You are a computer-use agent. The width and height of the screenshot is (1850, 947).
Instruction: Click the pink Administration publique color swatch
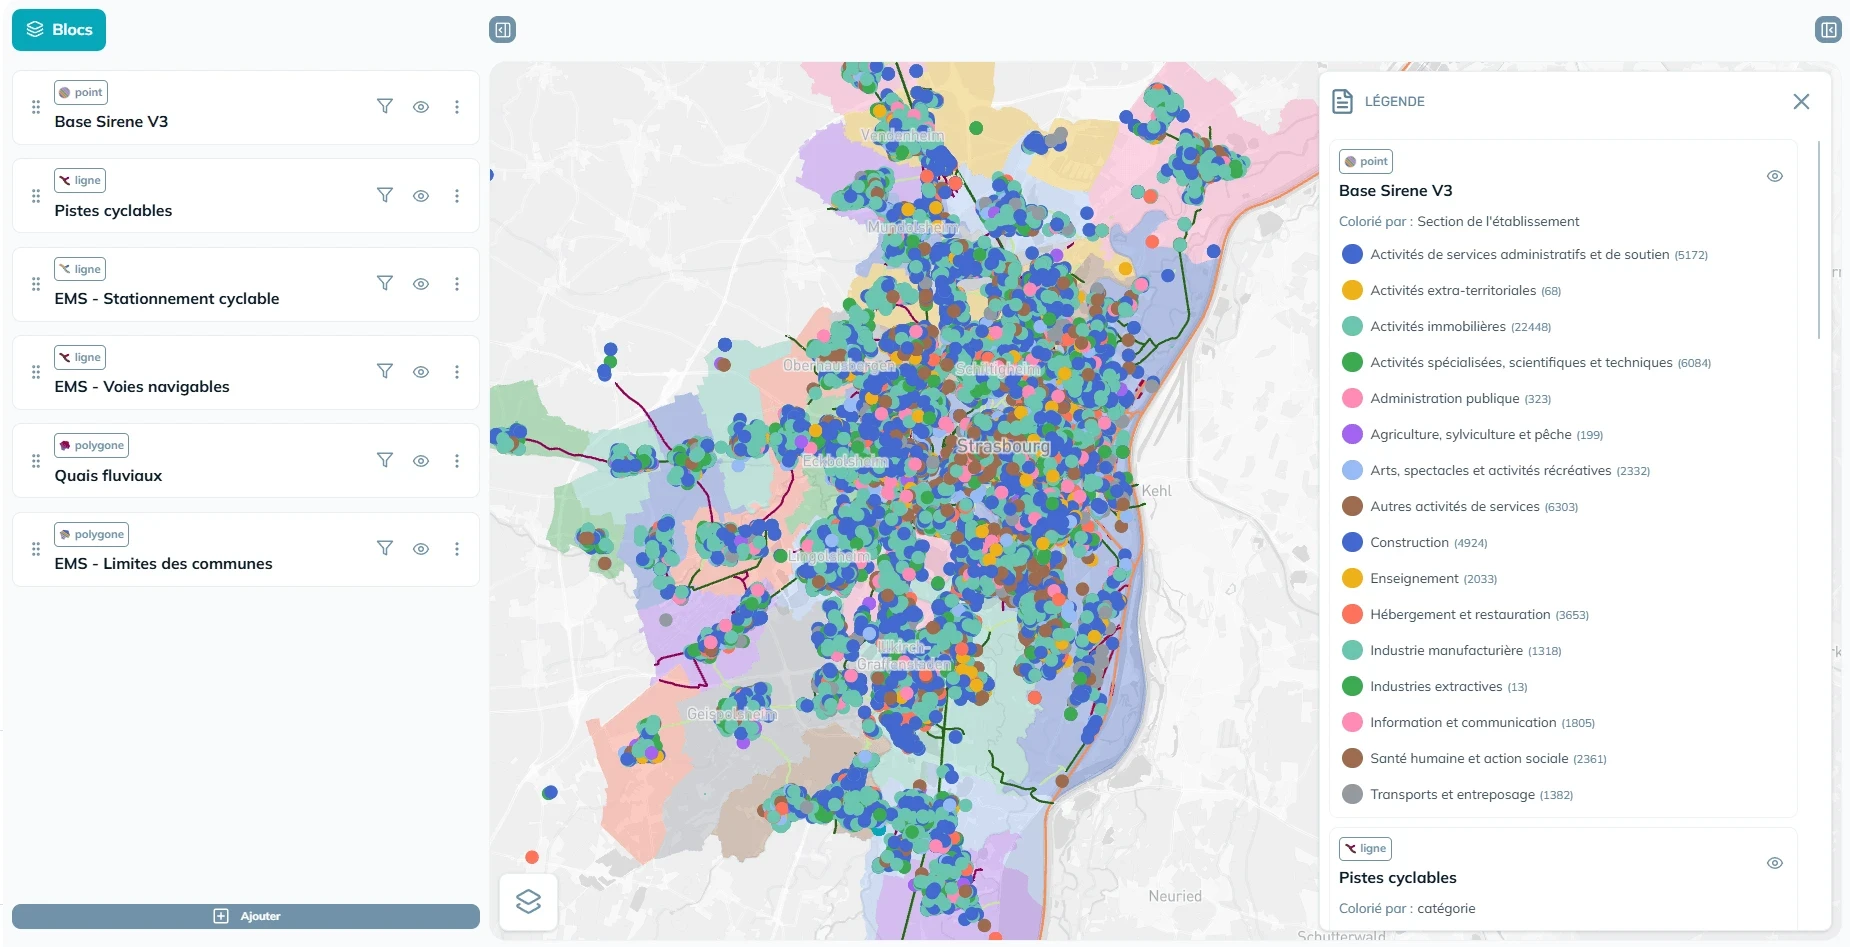pos(1352,398)
